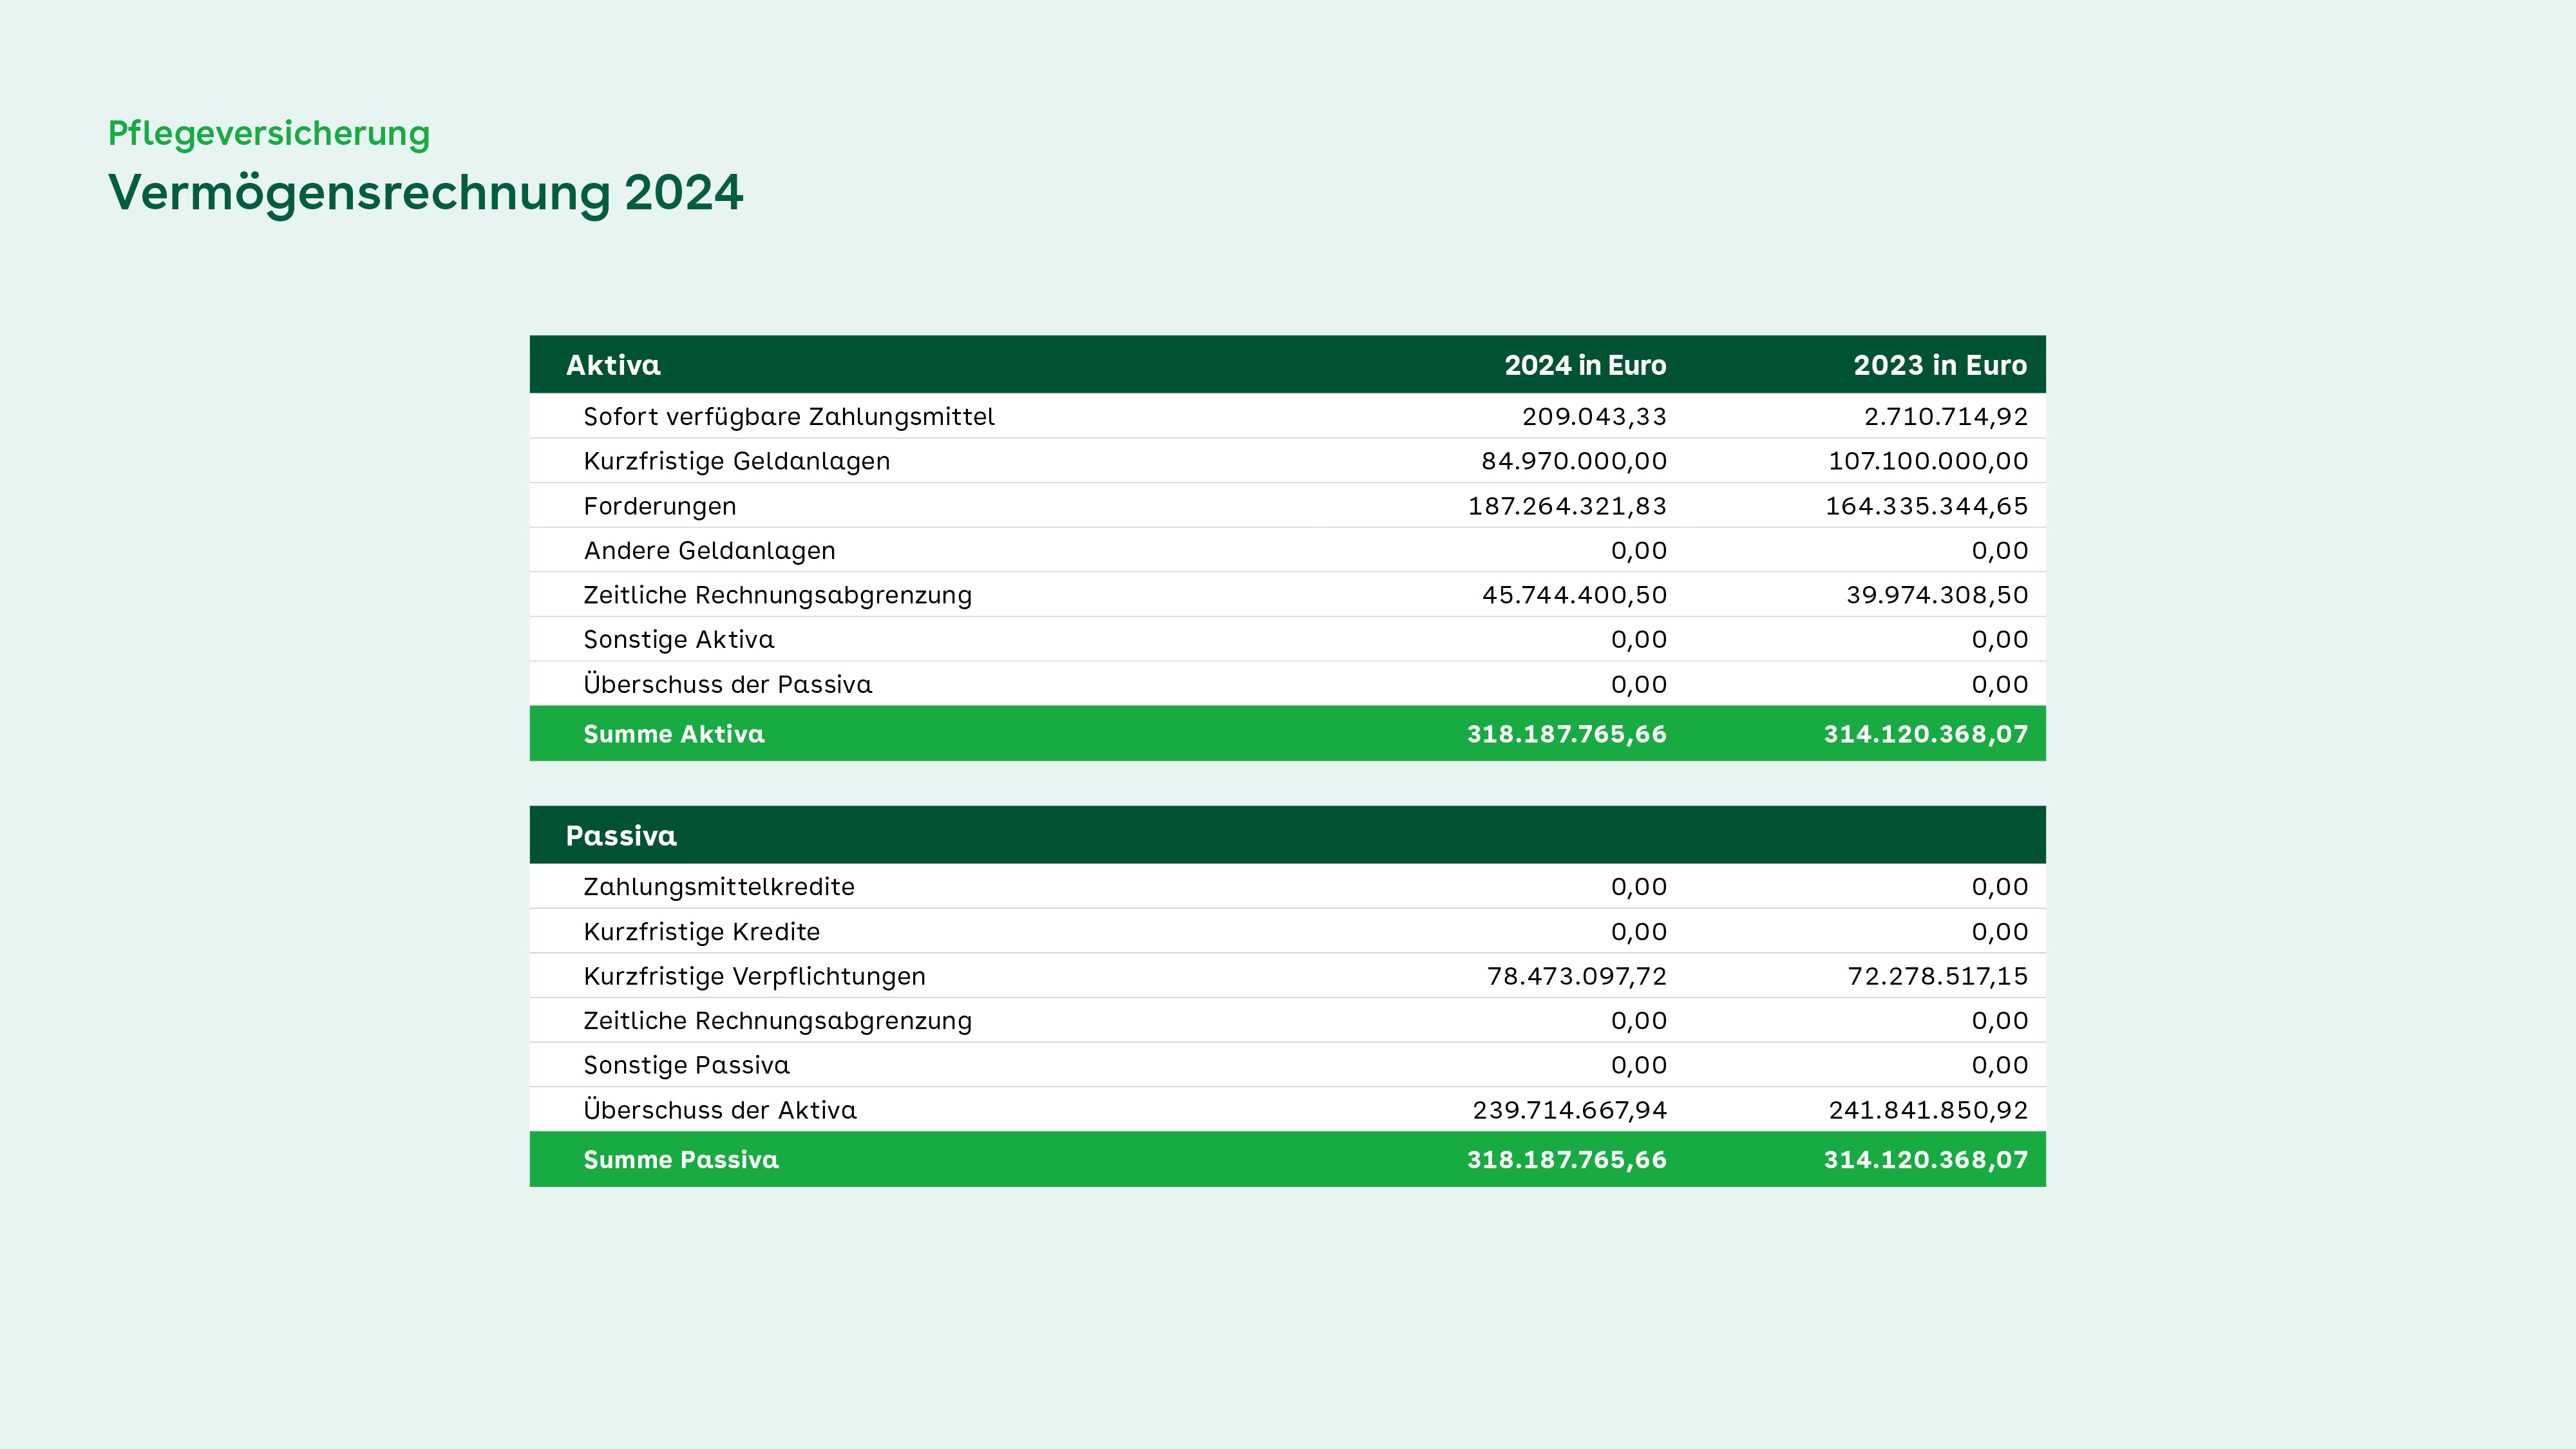Select the Sonstige Aktiva label
This screenshot has width=2576, height=1449.
679,639
